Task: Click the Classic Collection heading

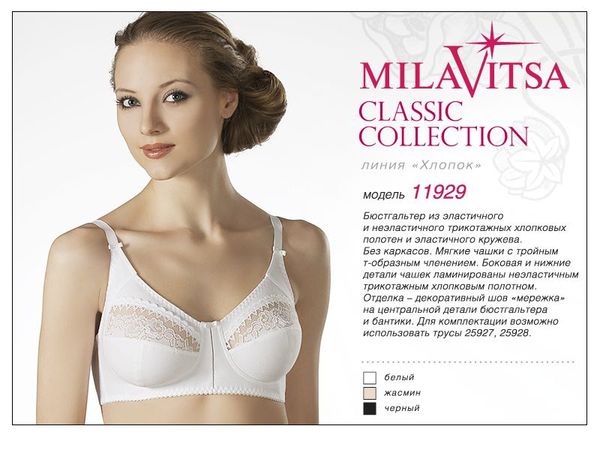Action: tap(444, 123)
